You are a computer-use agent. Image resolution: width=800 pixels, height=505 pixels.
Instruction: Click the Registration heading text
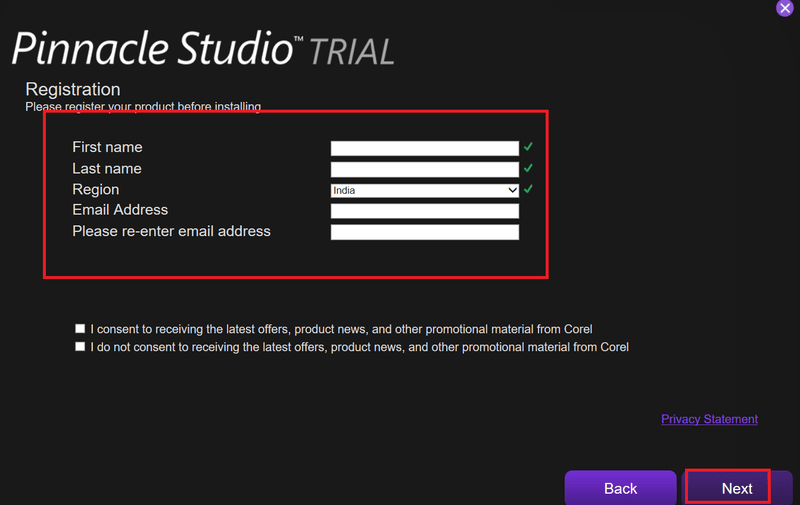pyautogui.click(x=73, y=89)
